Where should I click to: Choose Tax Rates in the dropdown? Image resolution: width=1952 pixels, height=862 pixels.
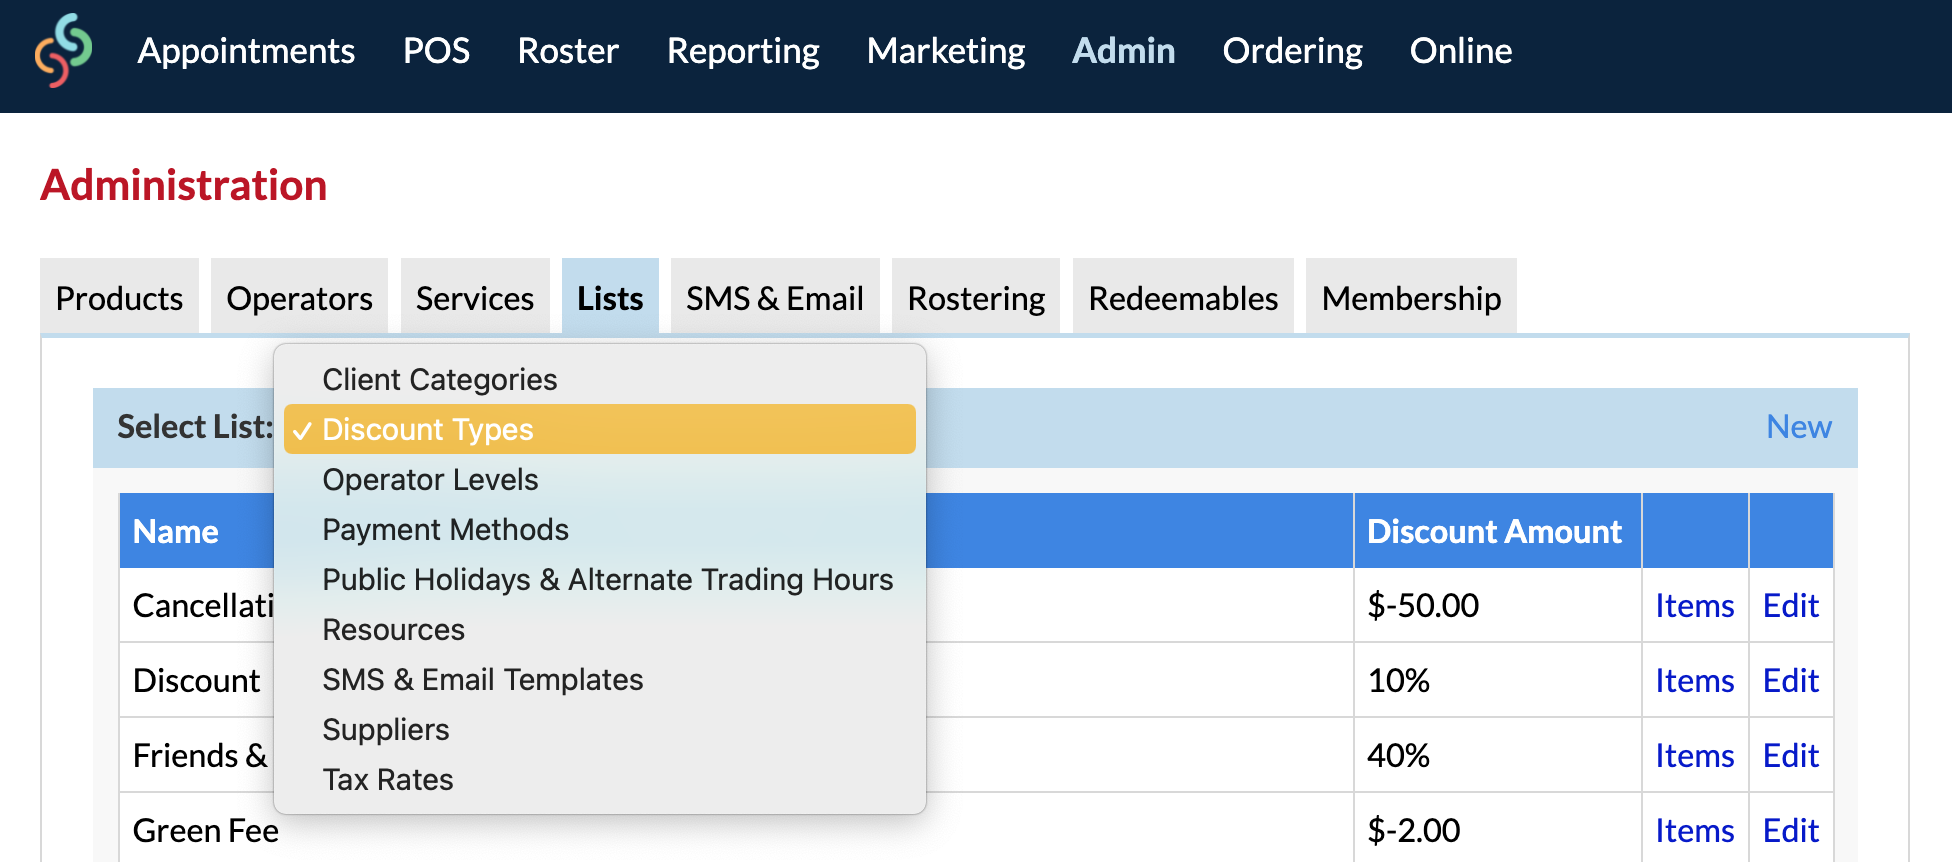click(600, 779)
